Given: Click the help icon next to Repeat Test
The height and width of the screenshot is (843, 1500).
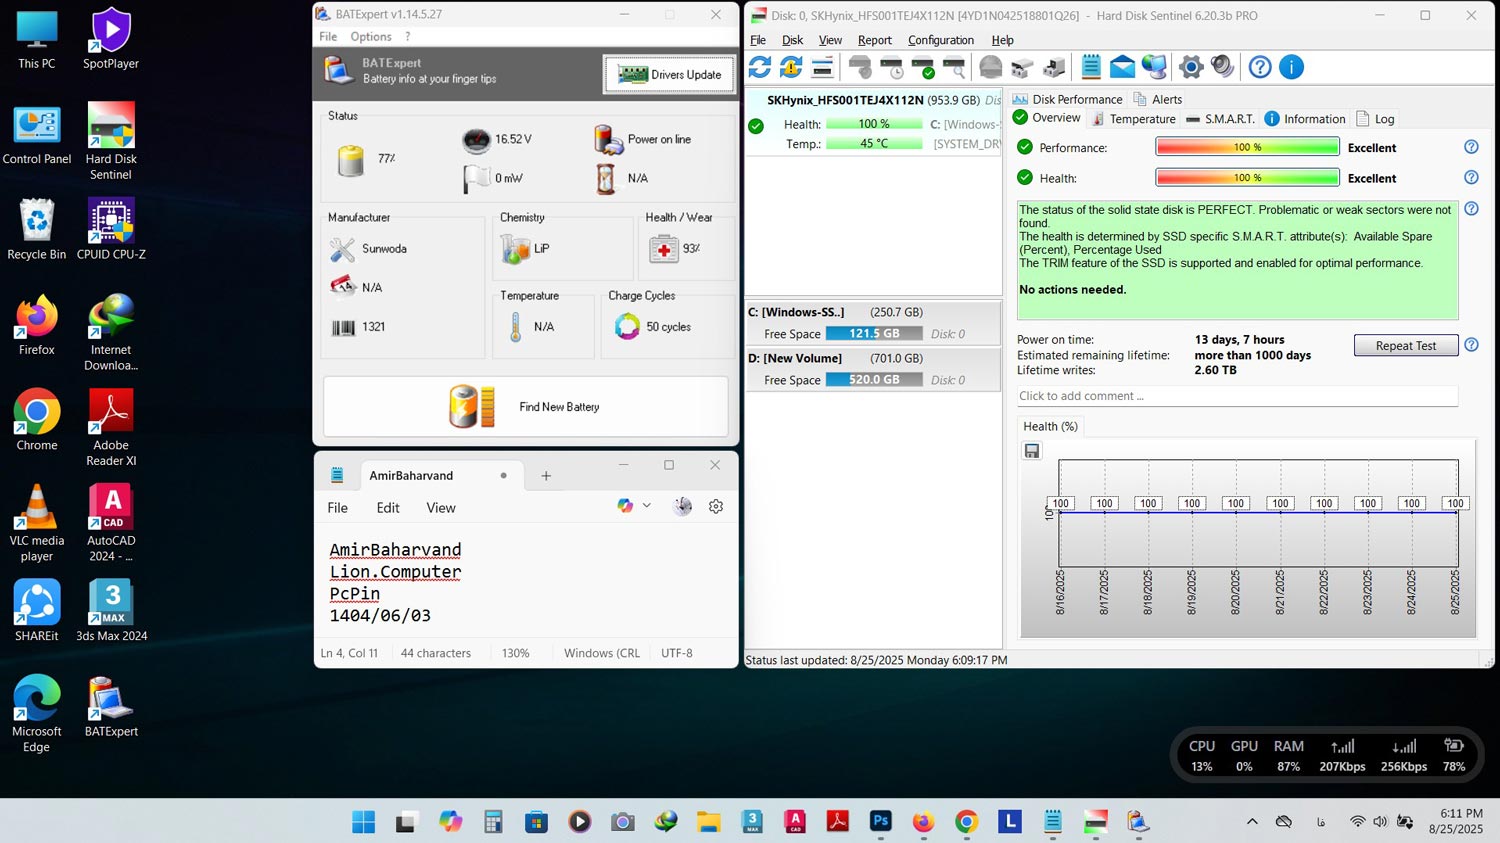Looking at the screenshot, I should click(x=1471, y=345).
